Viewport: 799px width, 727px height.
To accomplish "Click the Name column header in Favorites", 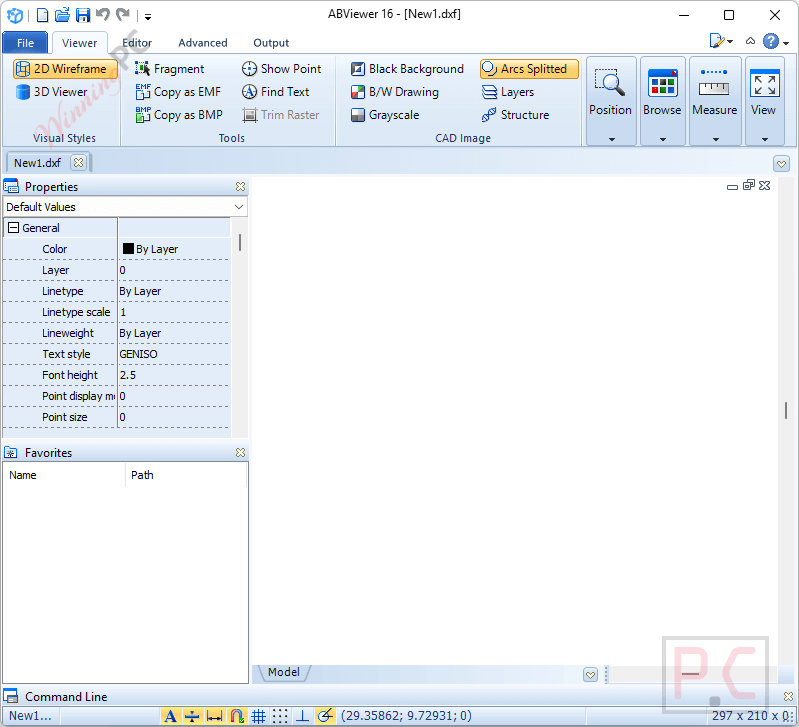I will click(65, 475).
